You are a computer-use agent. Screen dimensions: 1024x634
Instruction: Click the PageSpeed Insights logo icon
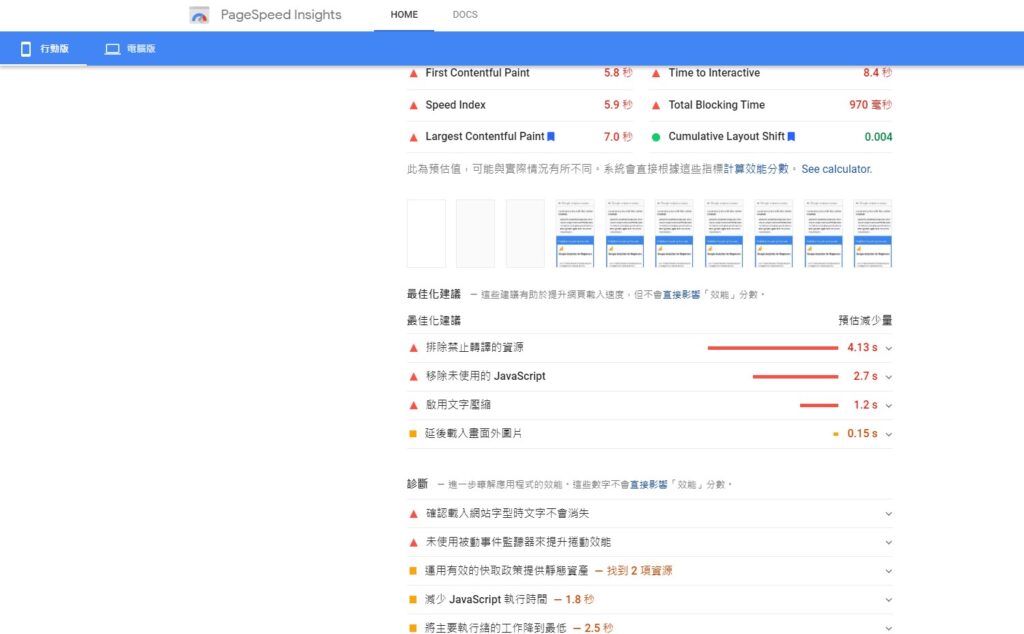coord(200,15)
